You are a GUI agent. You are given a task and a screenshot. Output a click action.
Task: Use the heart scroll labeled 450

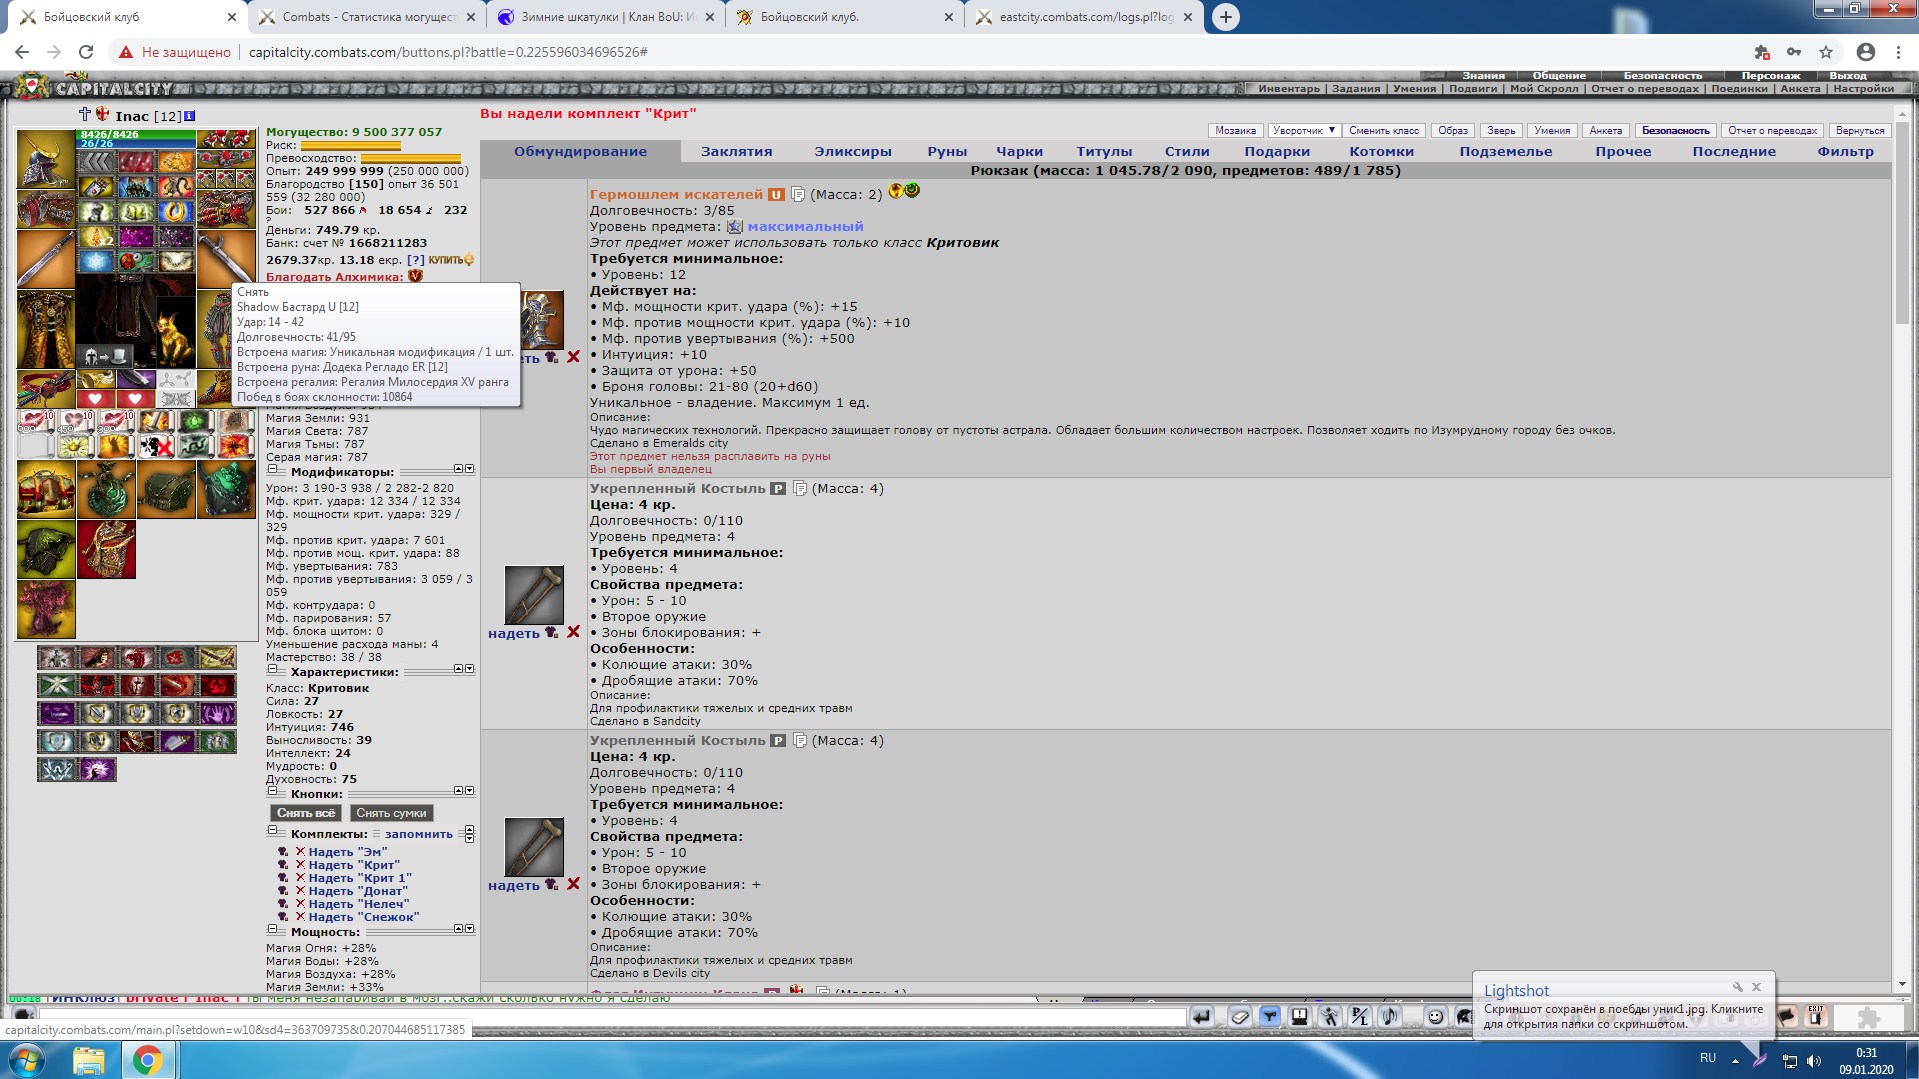[75, 421]
